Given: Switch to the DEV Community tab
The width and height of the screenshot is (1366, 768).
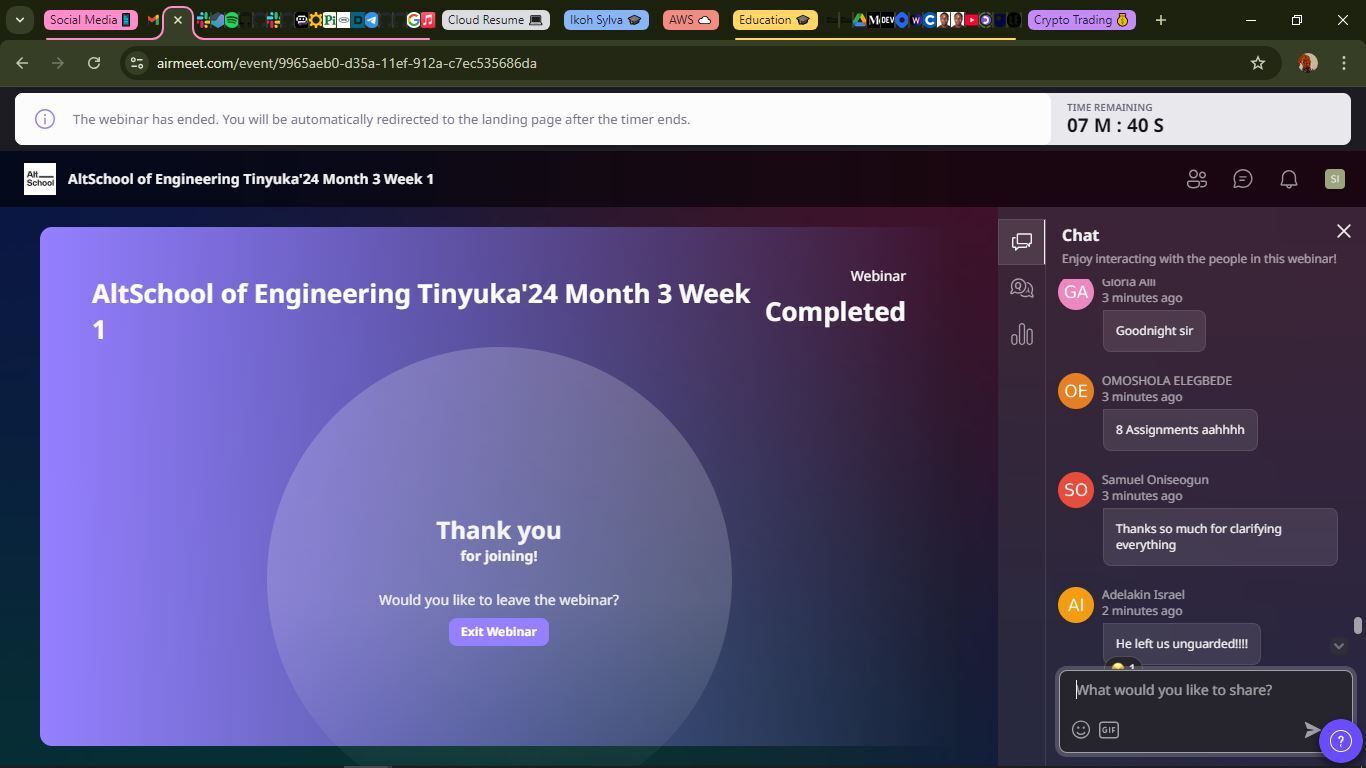Looking at the screenshot, I should coord(887,20).
